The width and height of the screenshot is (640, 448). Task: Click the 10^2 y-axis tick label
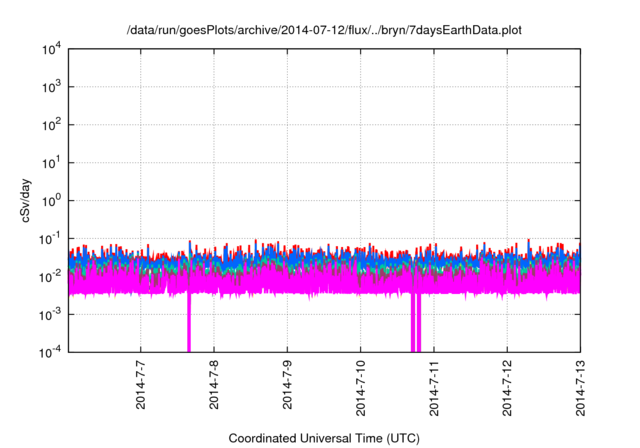(x=51, y=125)
